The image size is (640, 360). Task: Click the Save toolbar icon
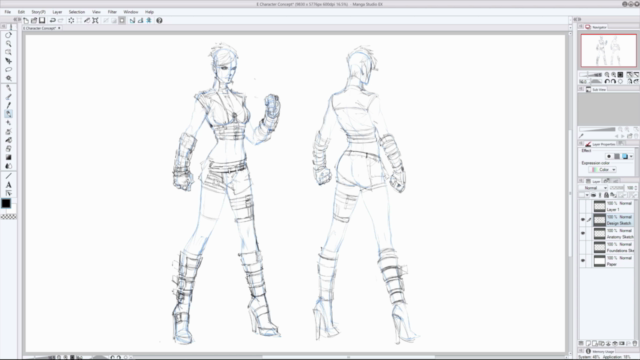pyautogui.click(x=42, y=20)
